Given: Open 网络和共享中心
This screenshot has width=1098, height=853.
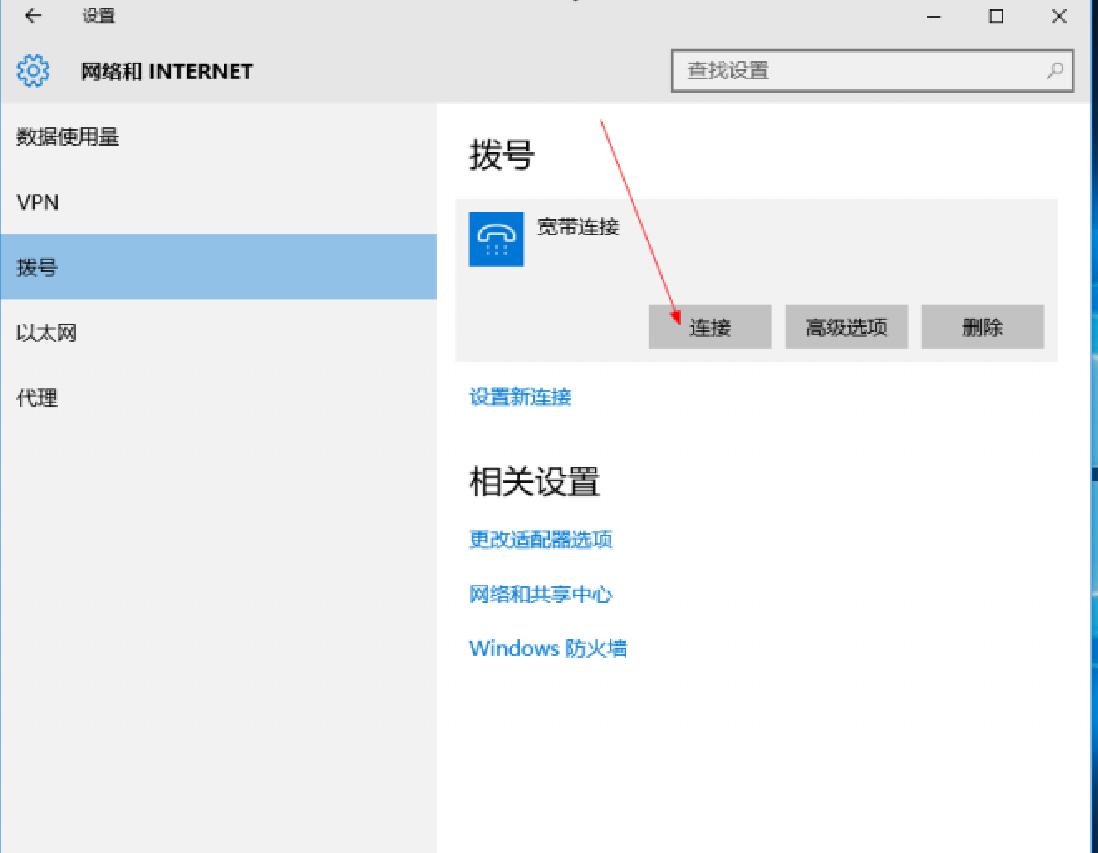Looking at the screenshot, I should 542,594.
